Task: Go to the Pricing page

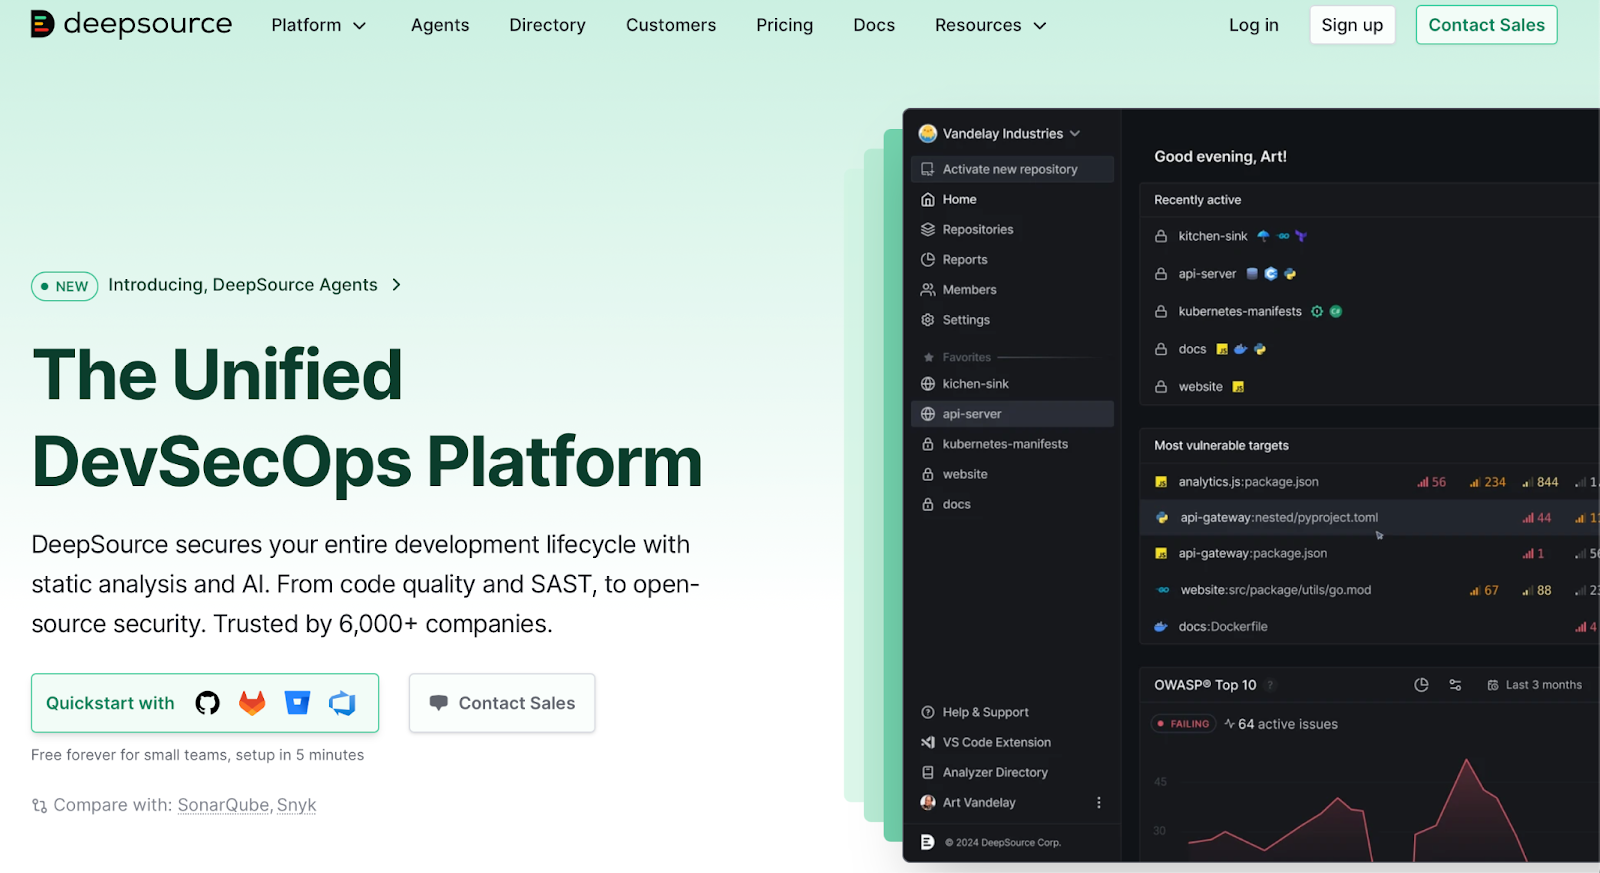Action: point(784,25)
